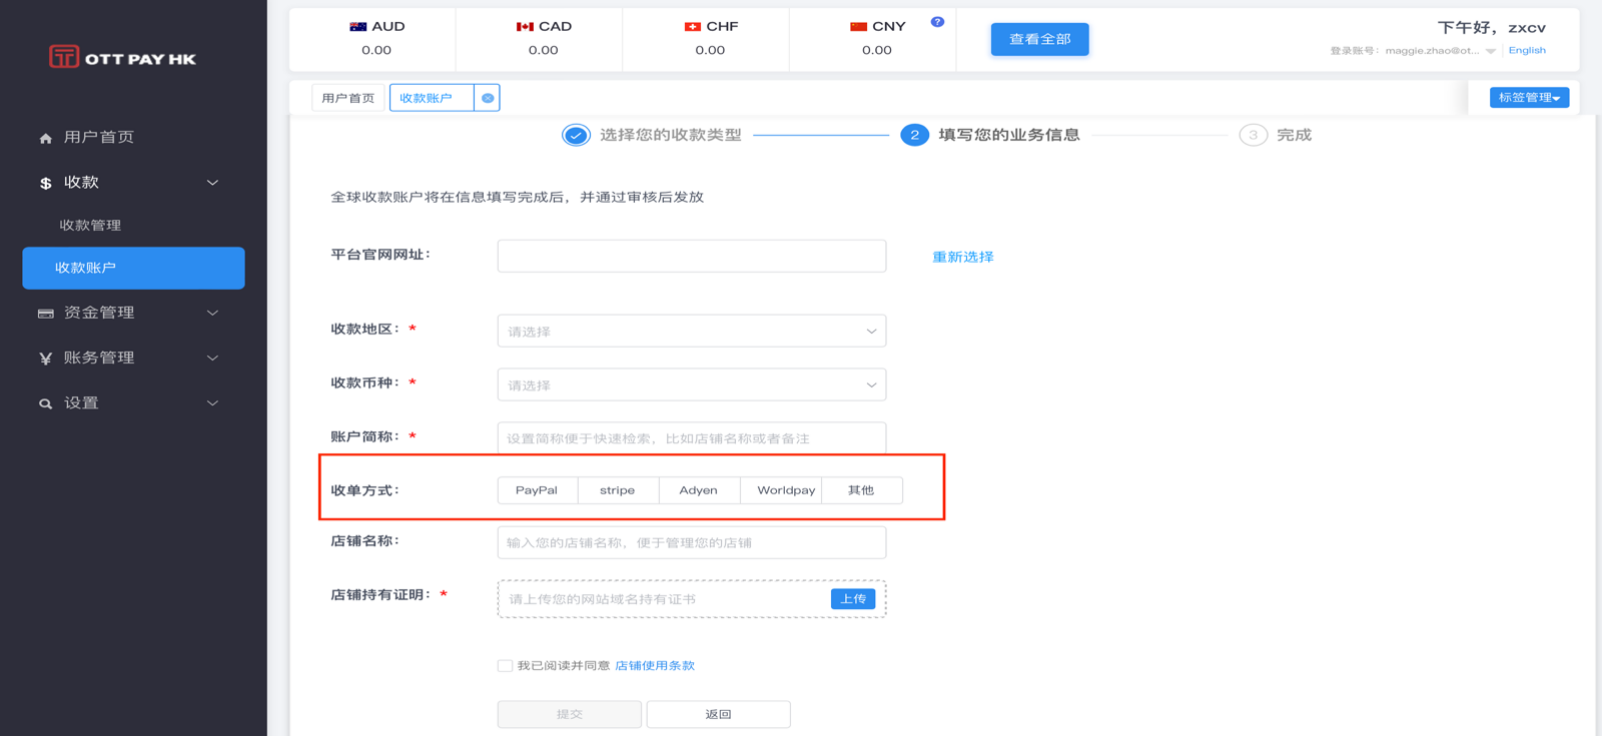Tick the 我已阅读并同意 checkbox
This screenshot has height=736, width=1602.
505,666
